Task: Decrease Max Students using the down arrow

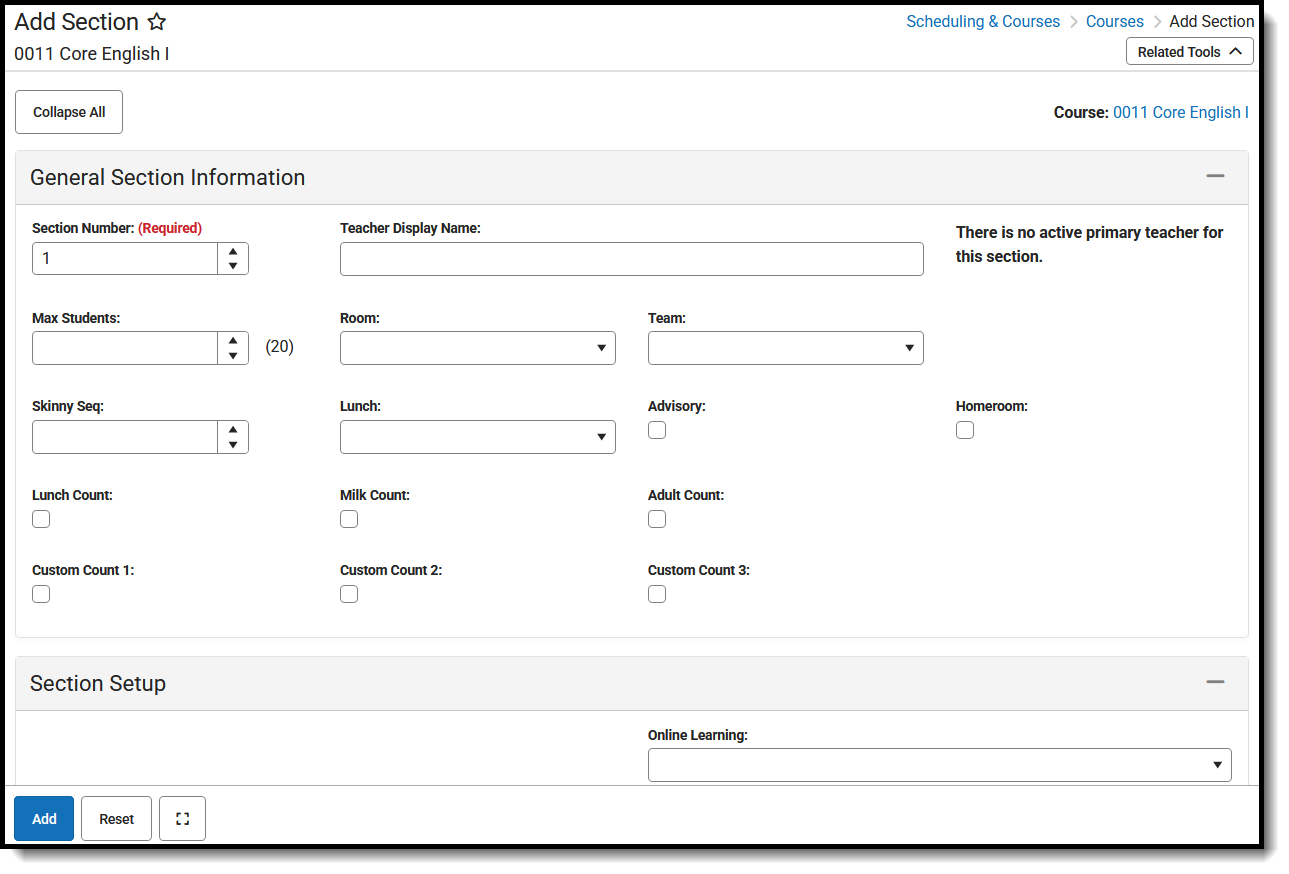Action: click(233, 354)
